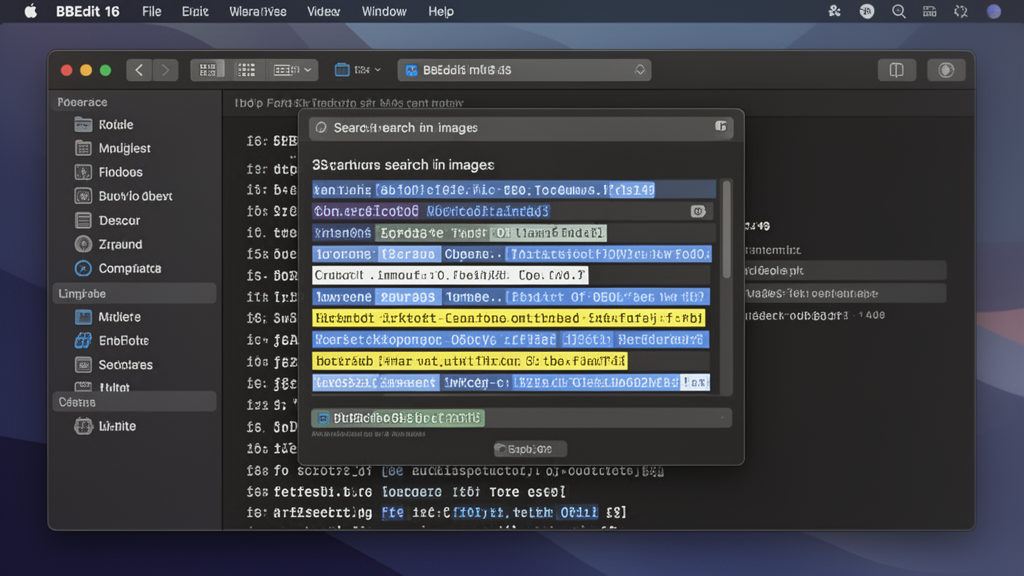Select the yellow Htcbmbot result row
The height and width of the screenshot is (576, 1024).
point(509,318)
